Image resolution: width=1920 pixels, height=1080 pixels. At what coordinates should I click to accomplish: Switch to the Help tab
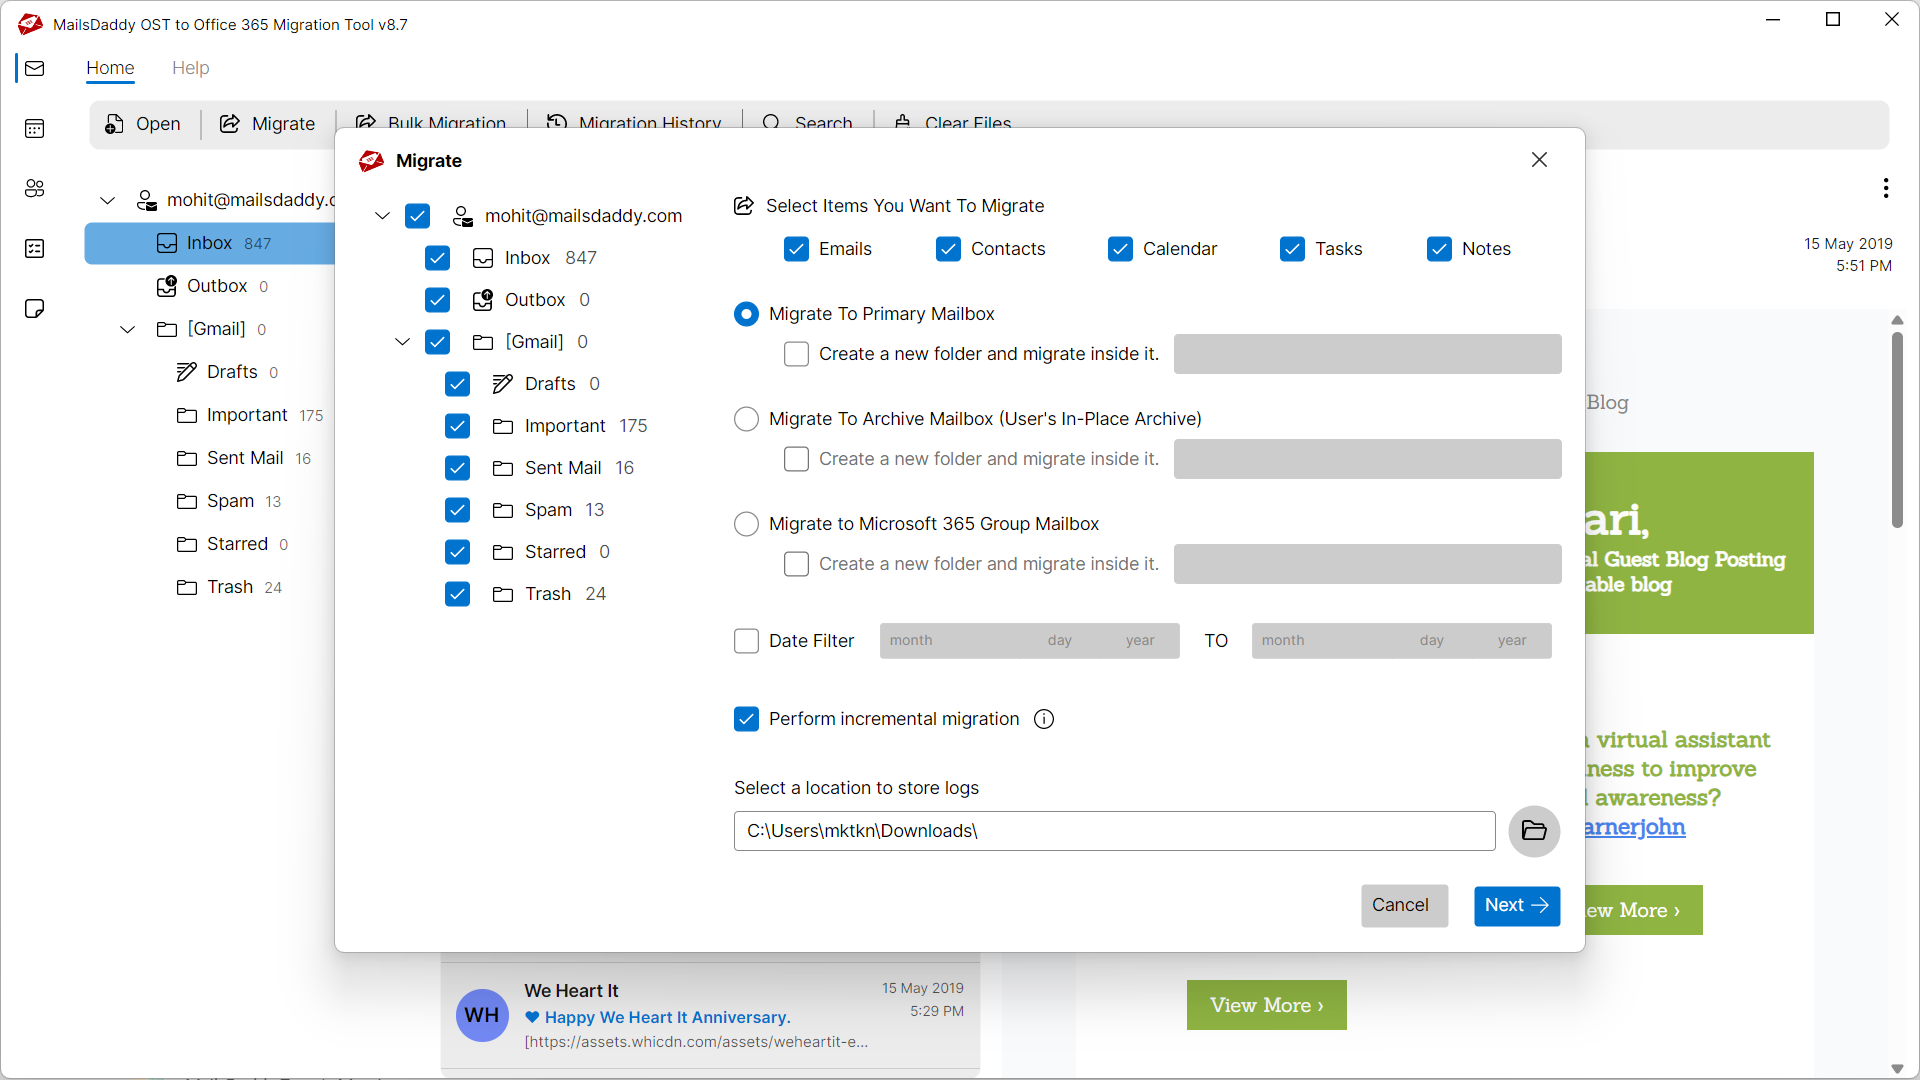coord(190,68)
